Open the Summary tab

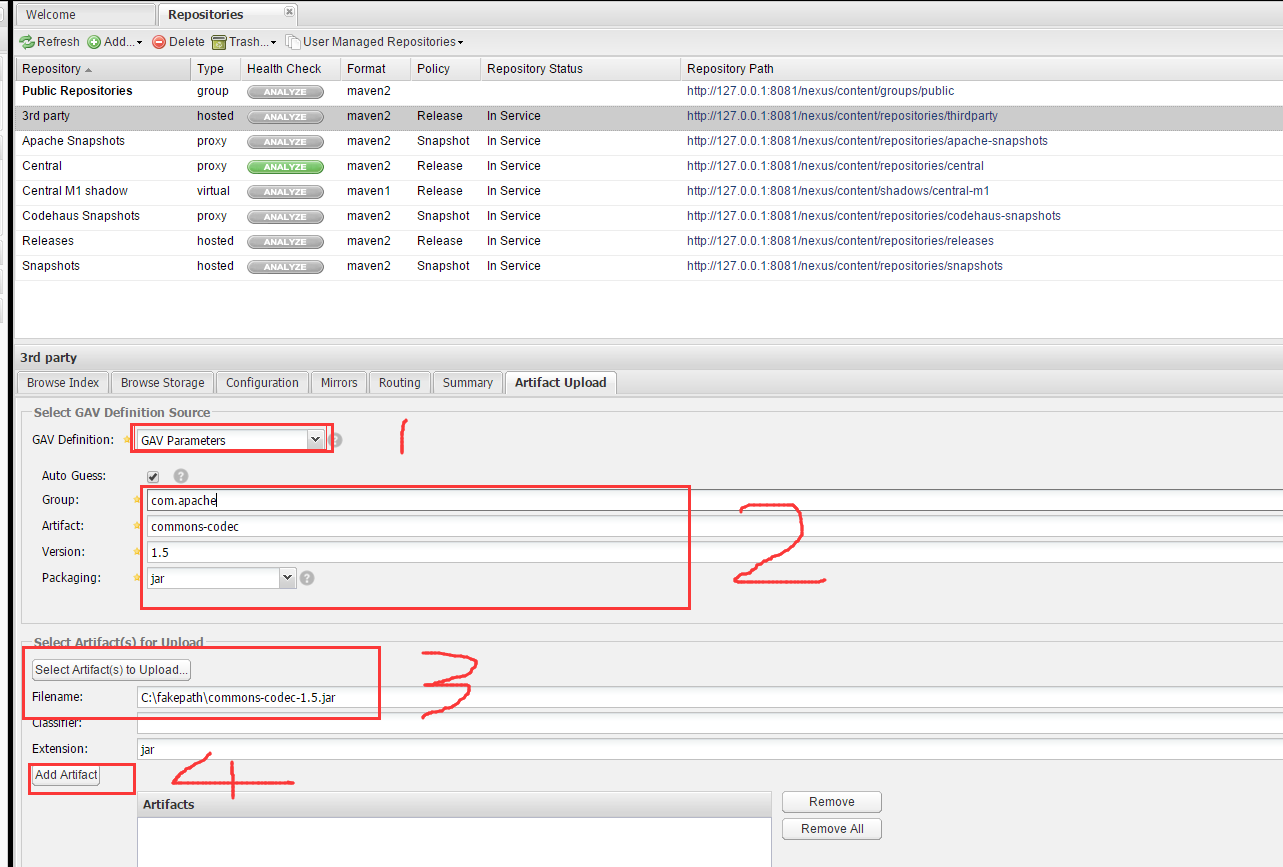click(468, 383)
